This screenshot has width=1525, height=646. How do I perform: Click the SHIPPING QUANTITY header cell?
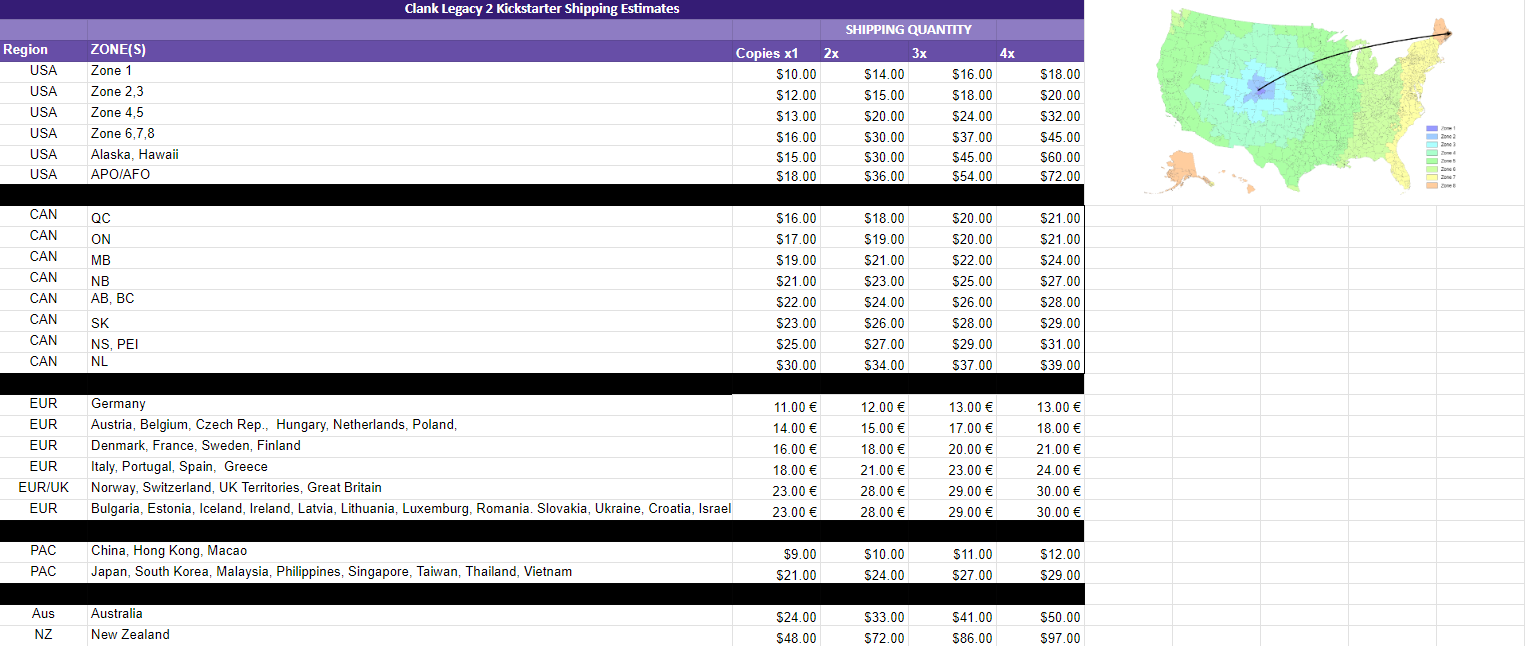[908, 30]
